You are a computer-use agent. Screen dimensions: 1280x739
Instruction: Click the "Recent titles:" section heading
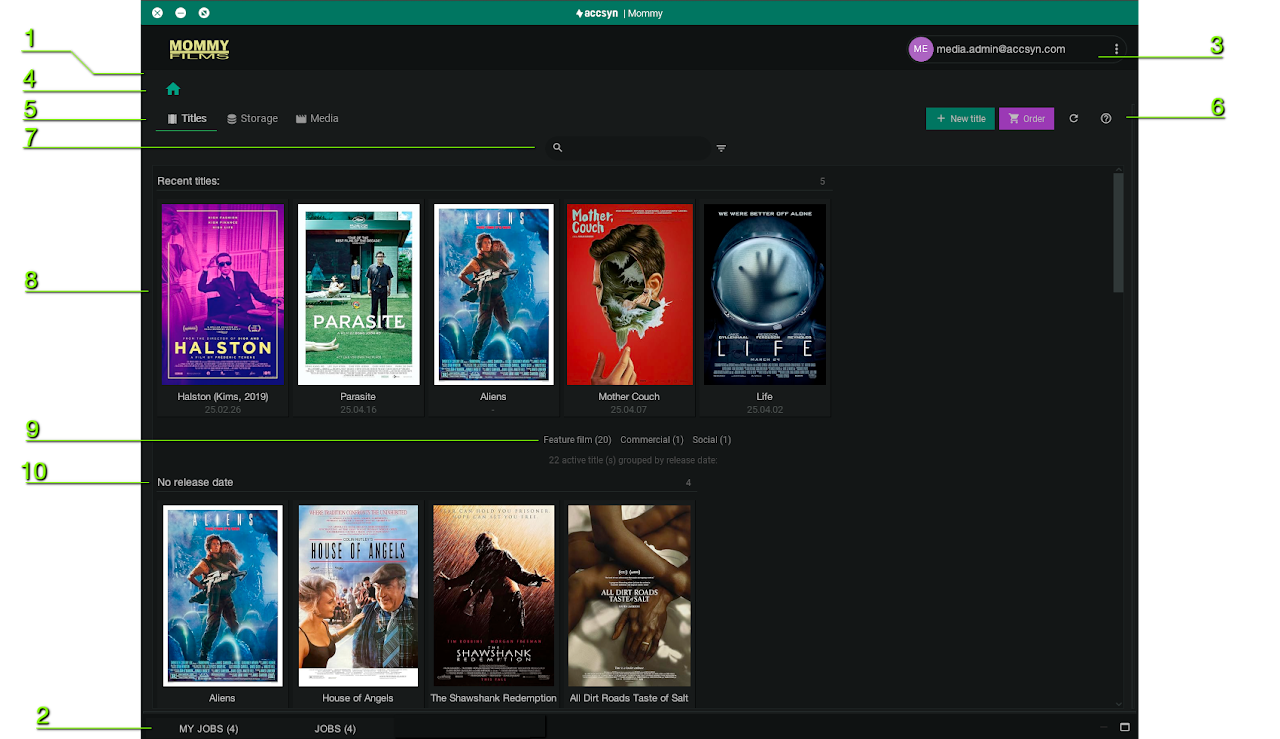188,181
